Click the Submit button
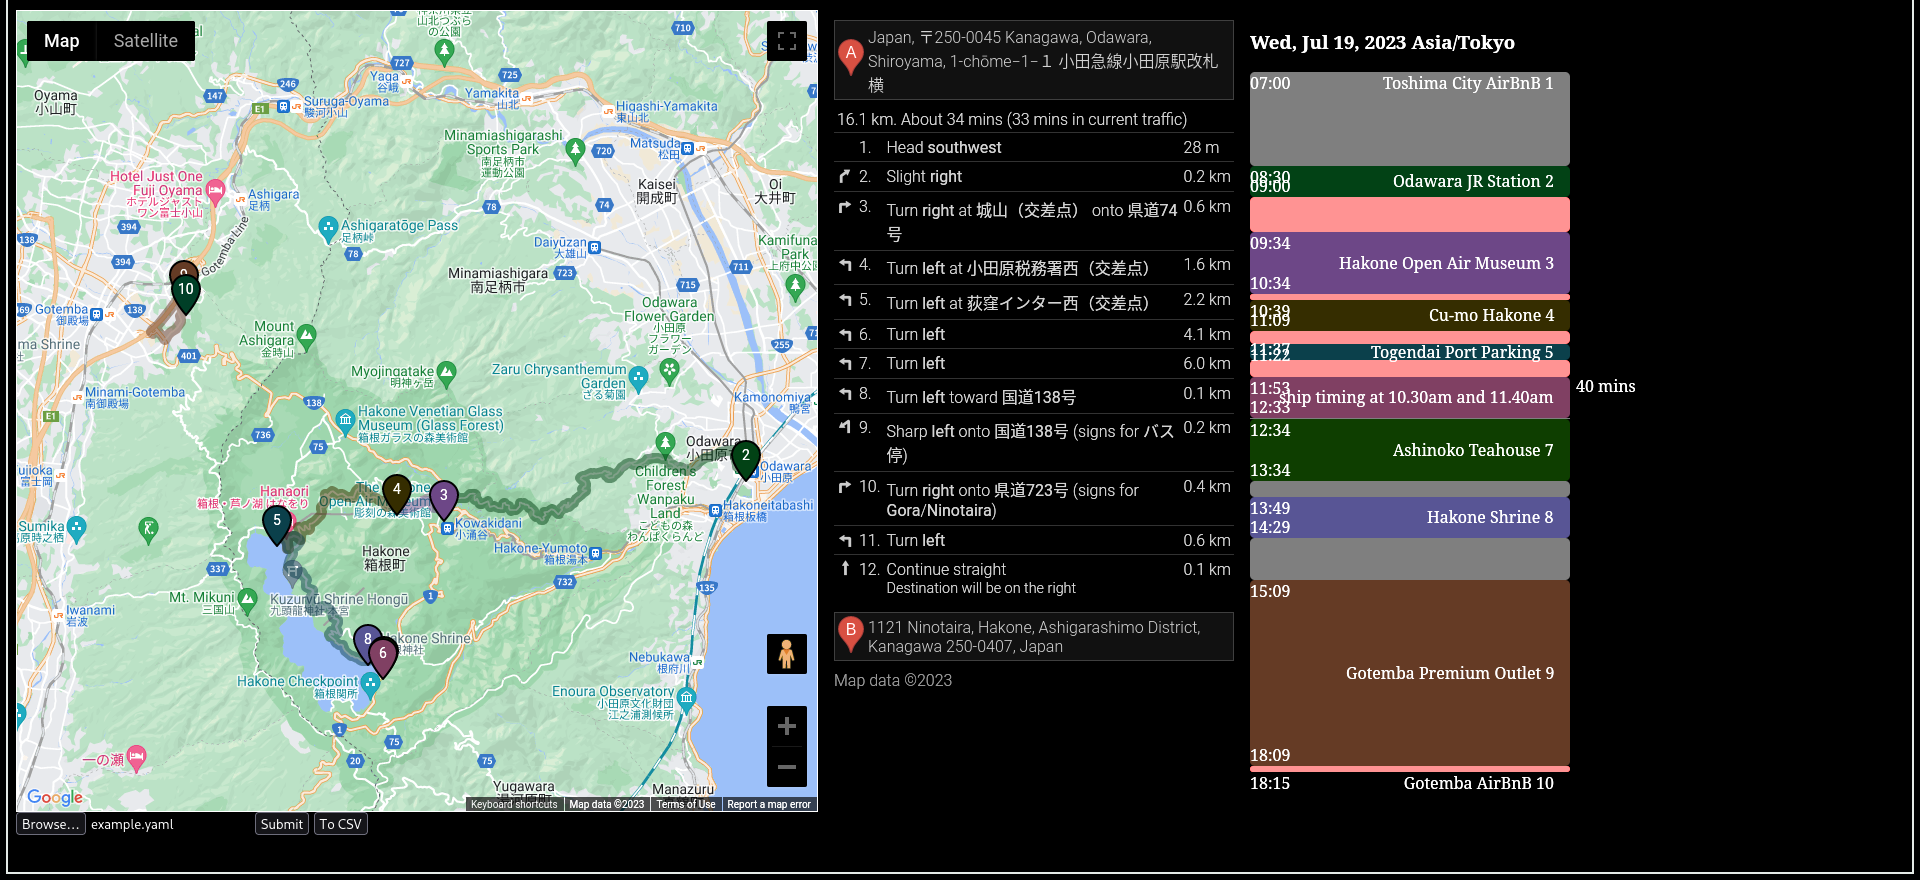 pyautogui.click(x=282, y=824)
